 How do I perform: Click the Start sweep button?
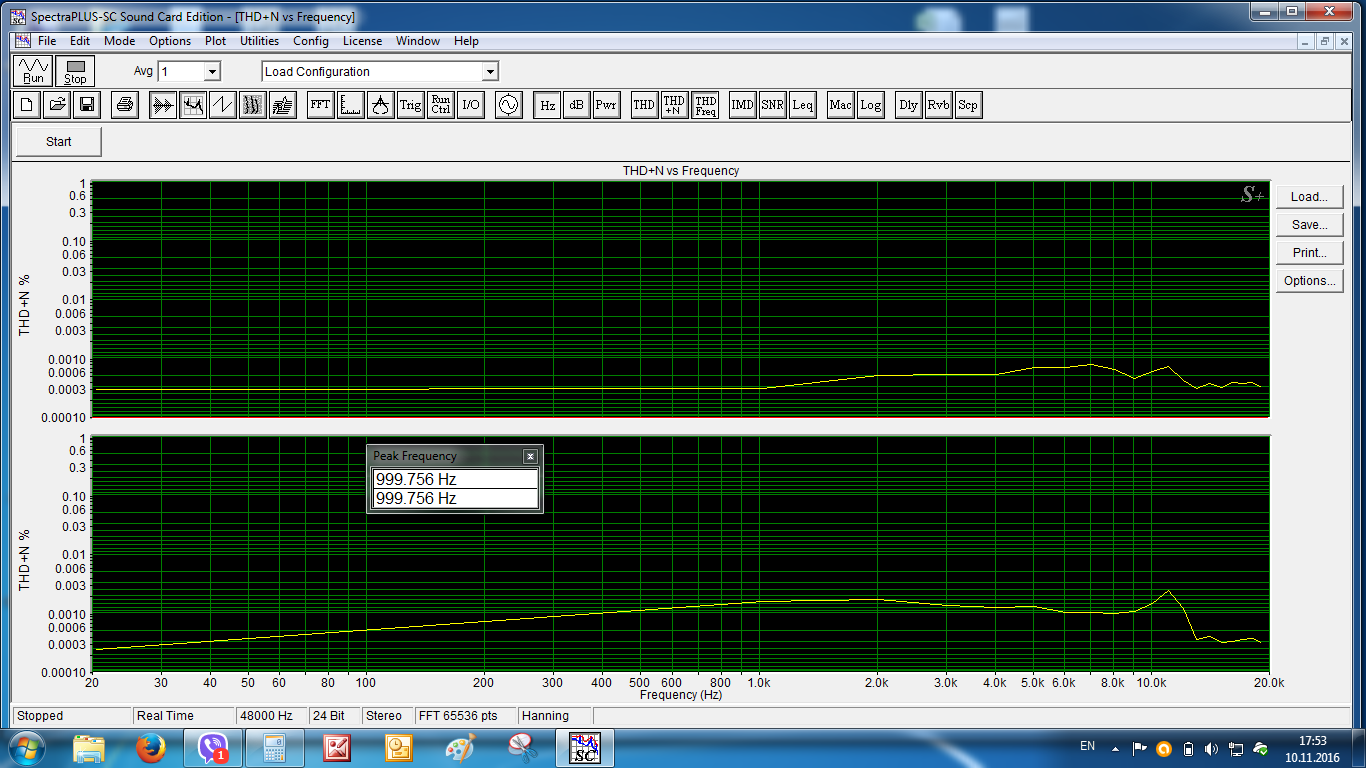pyautogui.click(x=59, y=141)
